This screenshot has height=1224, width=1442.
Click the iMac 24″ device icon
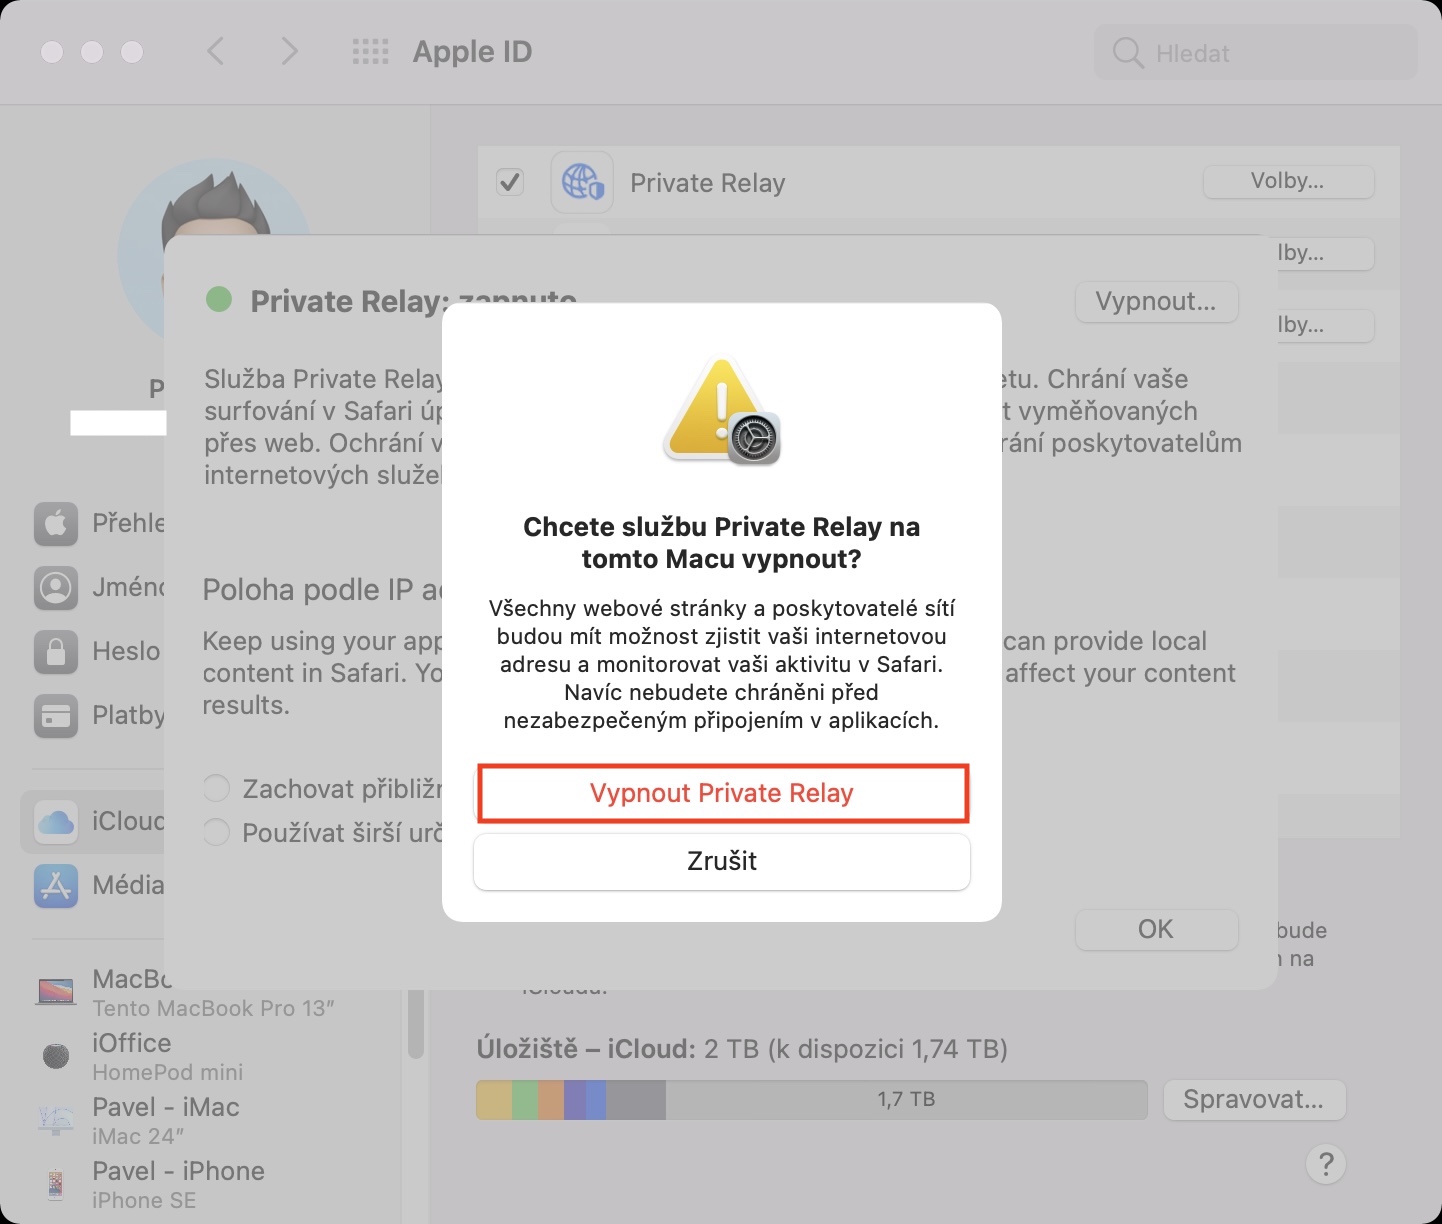pyautogui.click(x=56, y=1120)
